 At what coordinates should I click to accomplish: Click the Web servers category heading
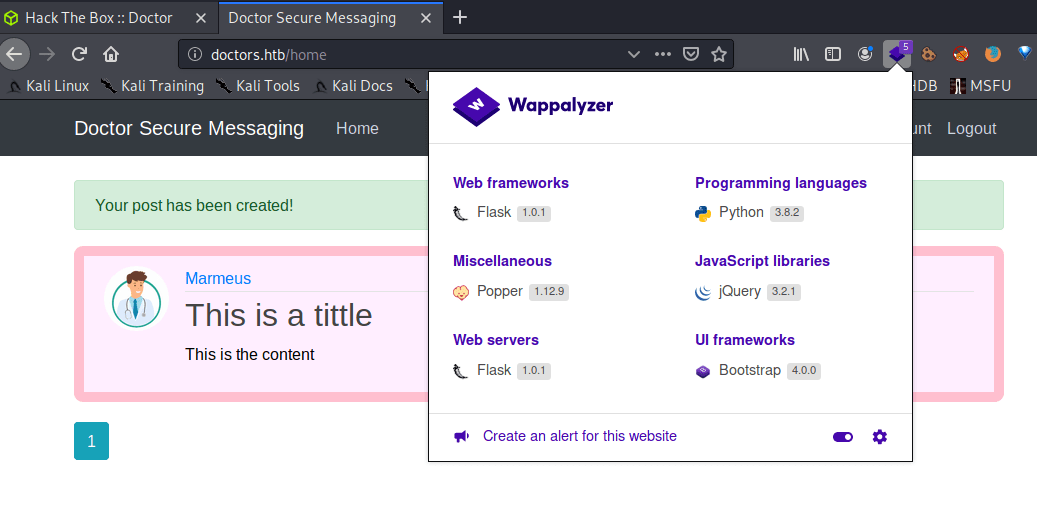coord(496,339)
